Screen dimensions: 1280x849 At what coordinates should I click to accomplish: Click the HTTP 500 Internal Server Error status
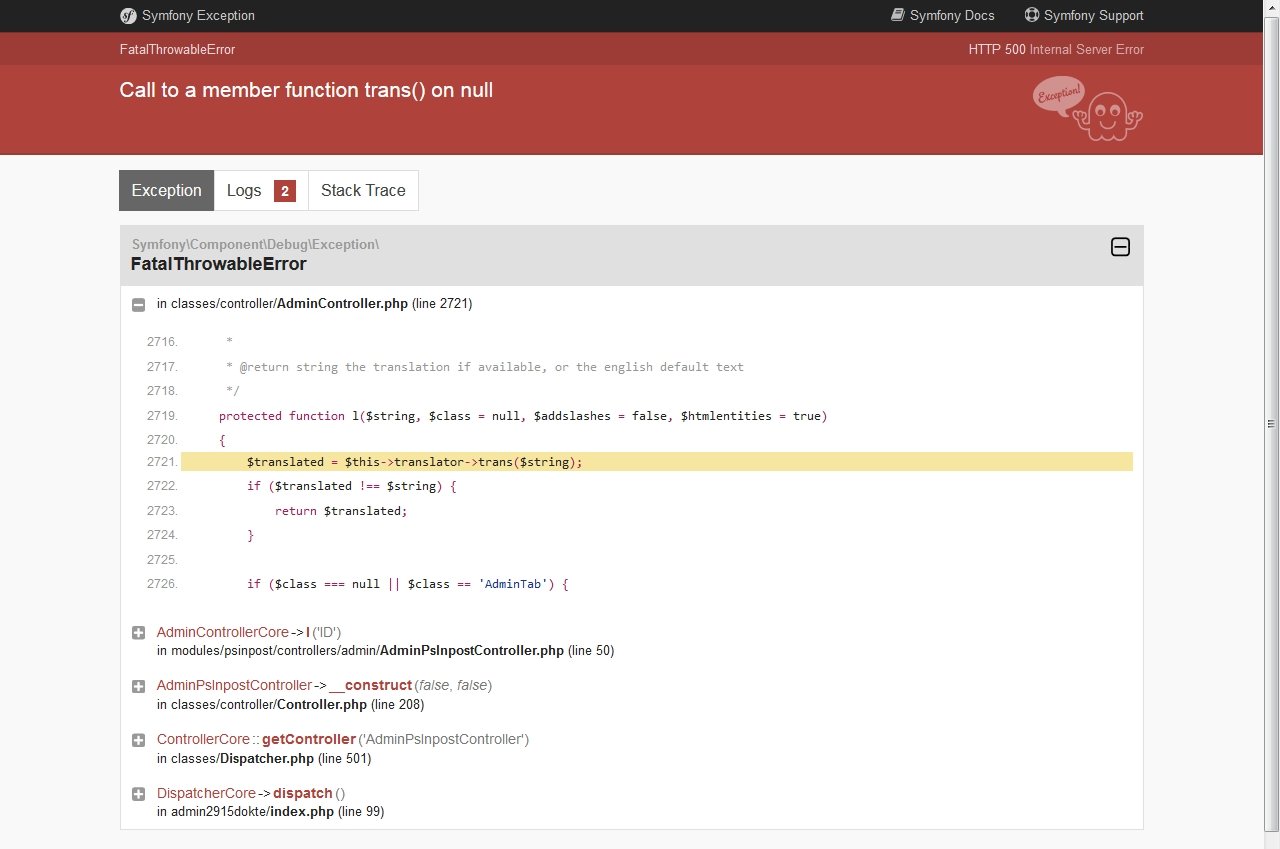click(x=1056, y=49)
